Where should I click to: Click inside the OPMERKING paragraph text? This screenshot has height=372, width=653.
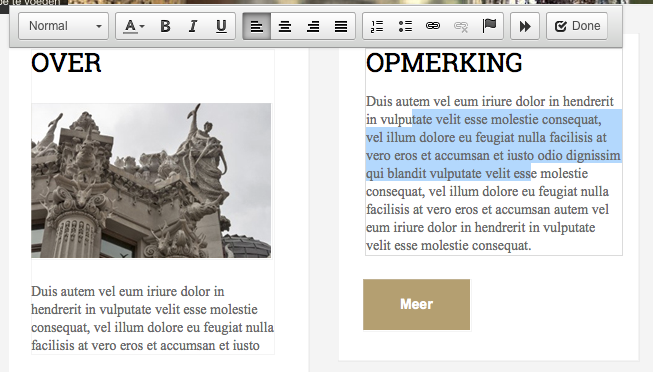(493, 173)
